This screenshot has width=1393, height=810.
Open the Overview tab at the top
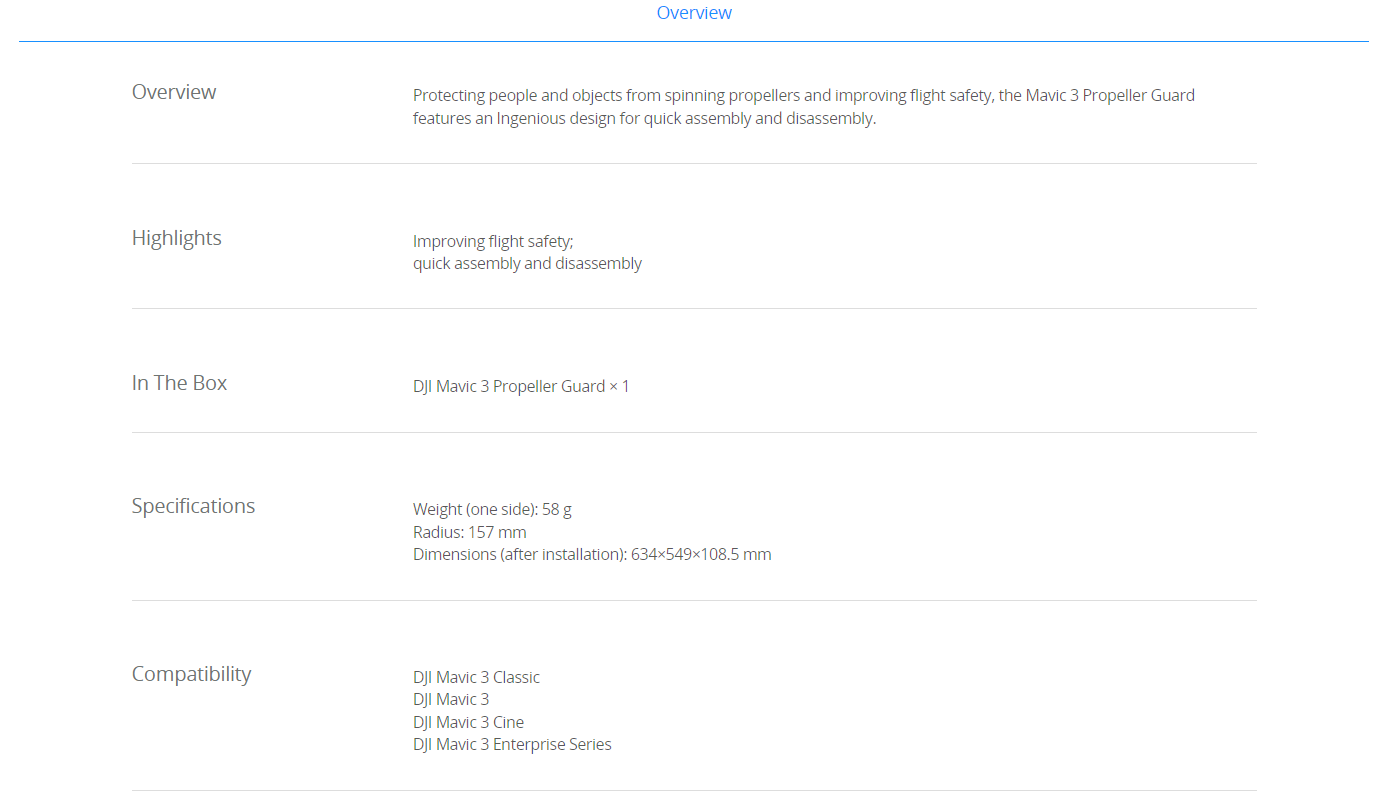[x=694, y=13]
